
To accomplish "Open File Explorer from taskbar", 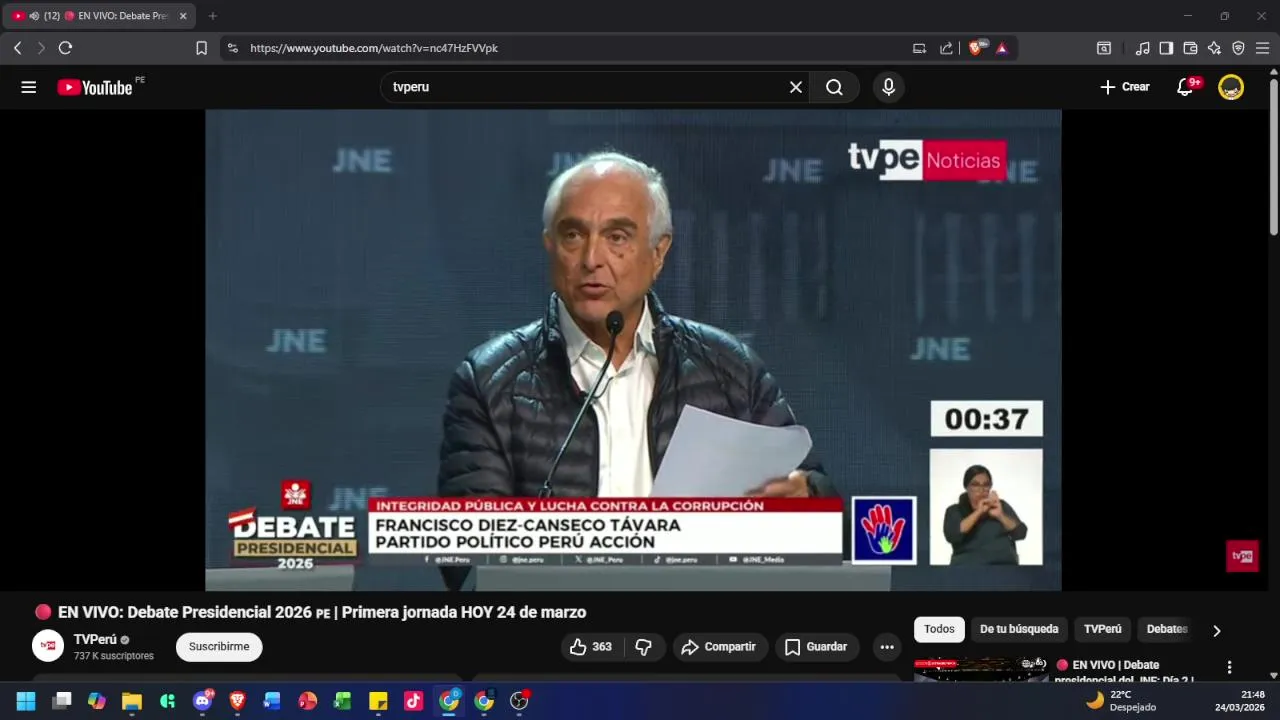I will pos(132,701).
